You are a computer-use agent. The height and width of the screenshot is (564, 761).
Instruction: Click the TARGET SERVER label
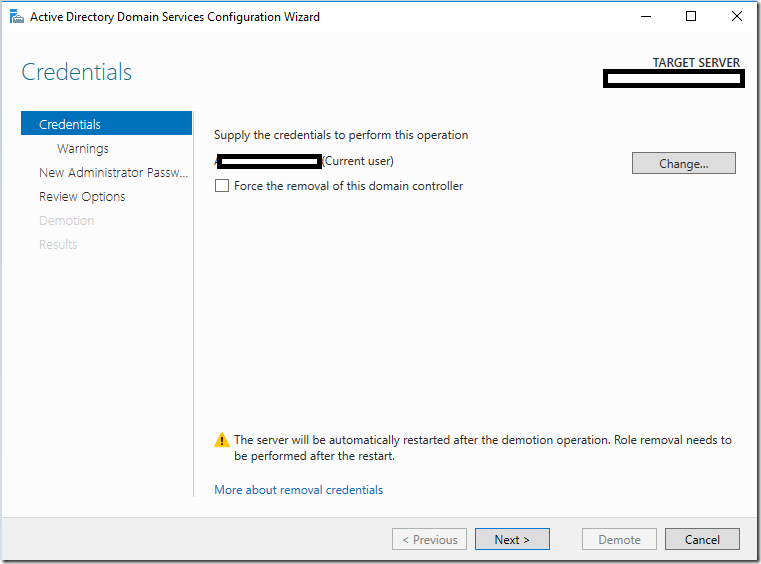(696, 63)
